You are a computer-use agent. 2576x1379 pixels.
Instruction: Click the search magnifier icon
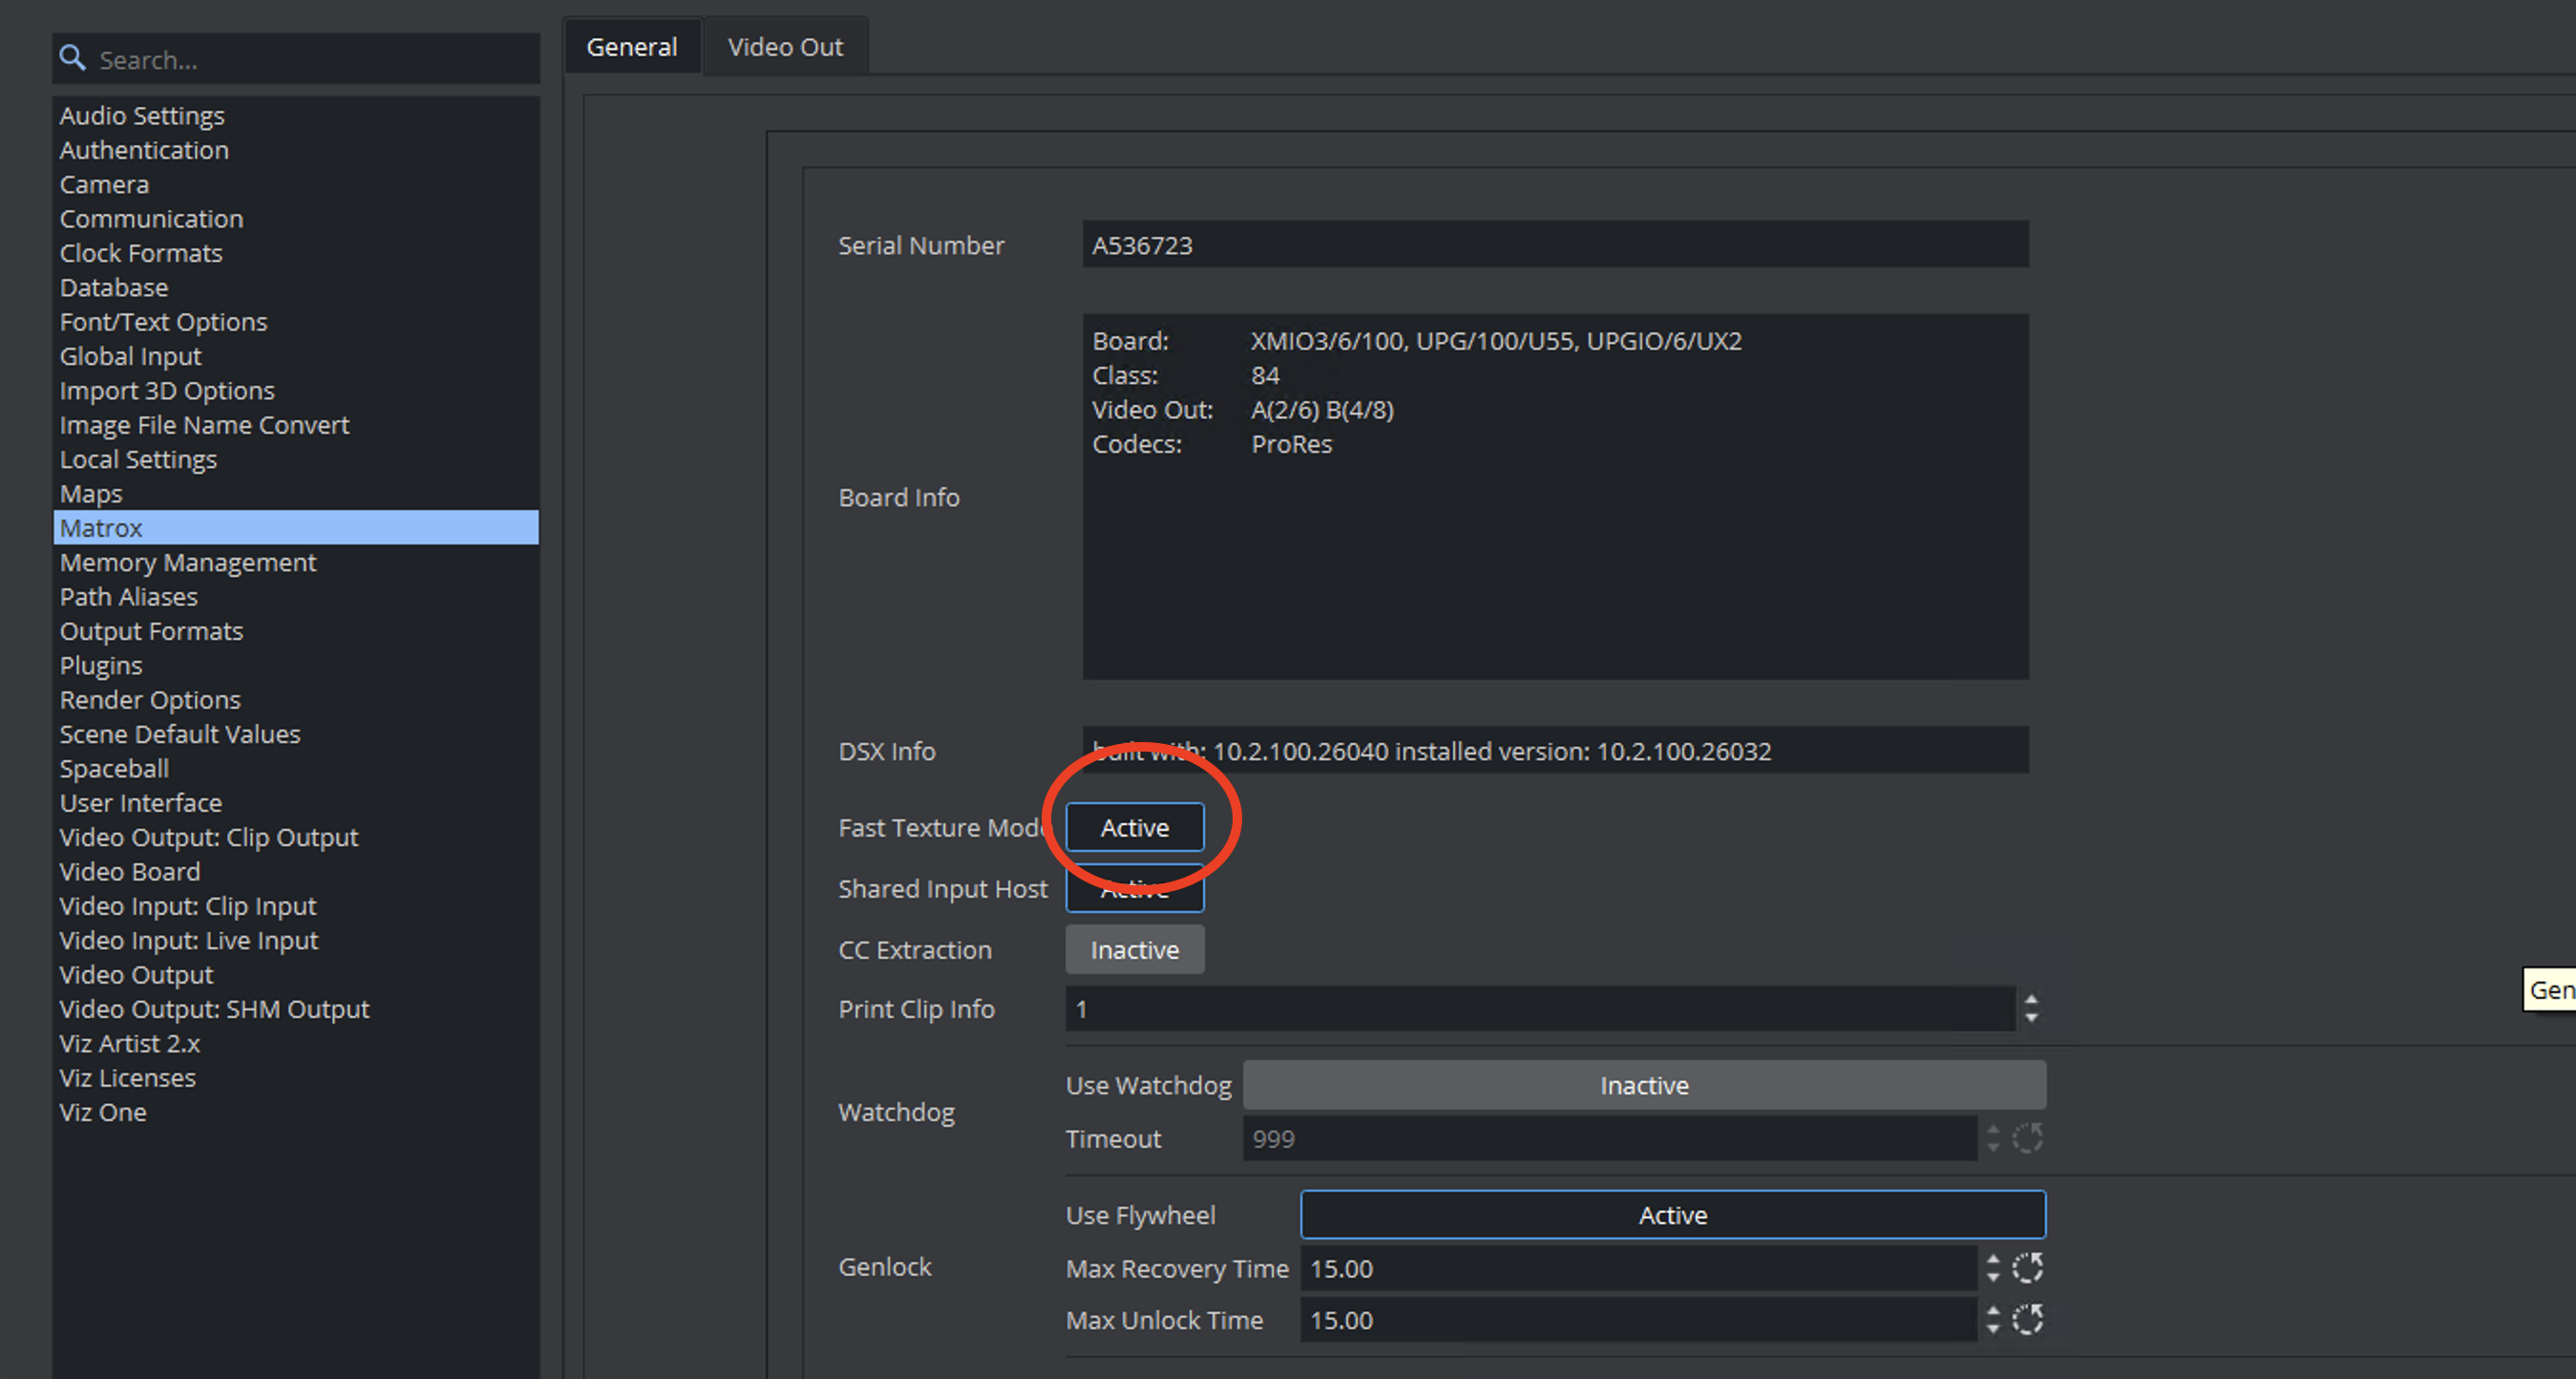pos(72,58)
